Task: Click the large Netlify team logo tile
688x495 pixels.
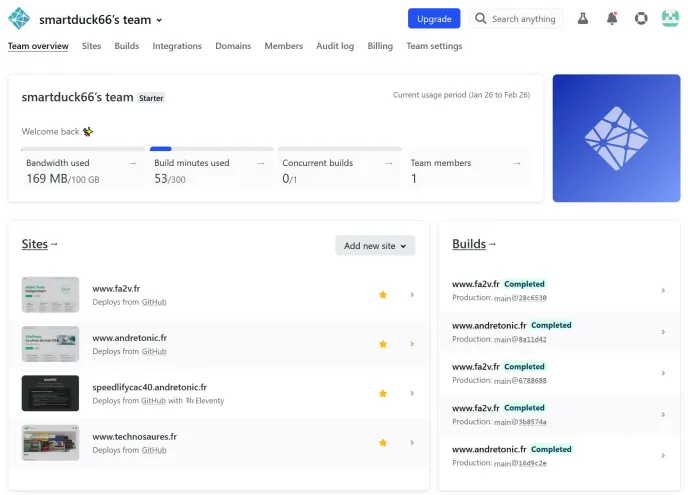Action: point(616,138)
